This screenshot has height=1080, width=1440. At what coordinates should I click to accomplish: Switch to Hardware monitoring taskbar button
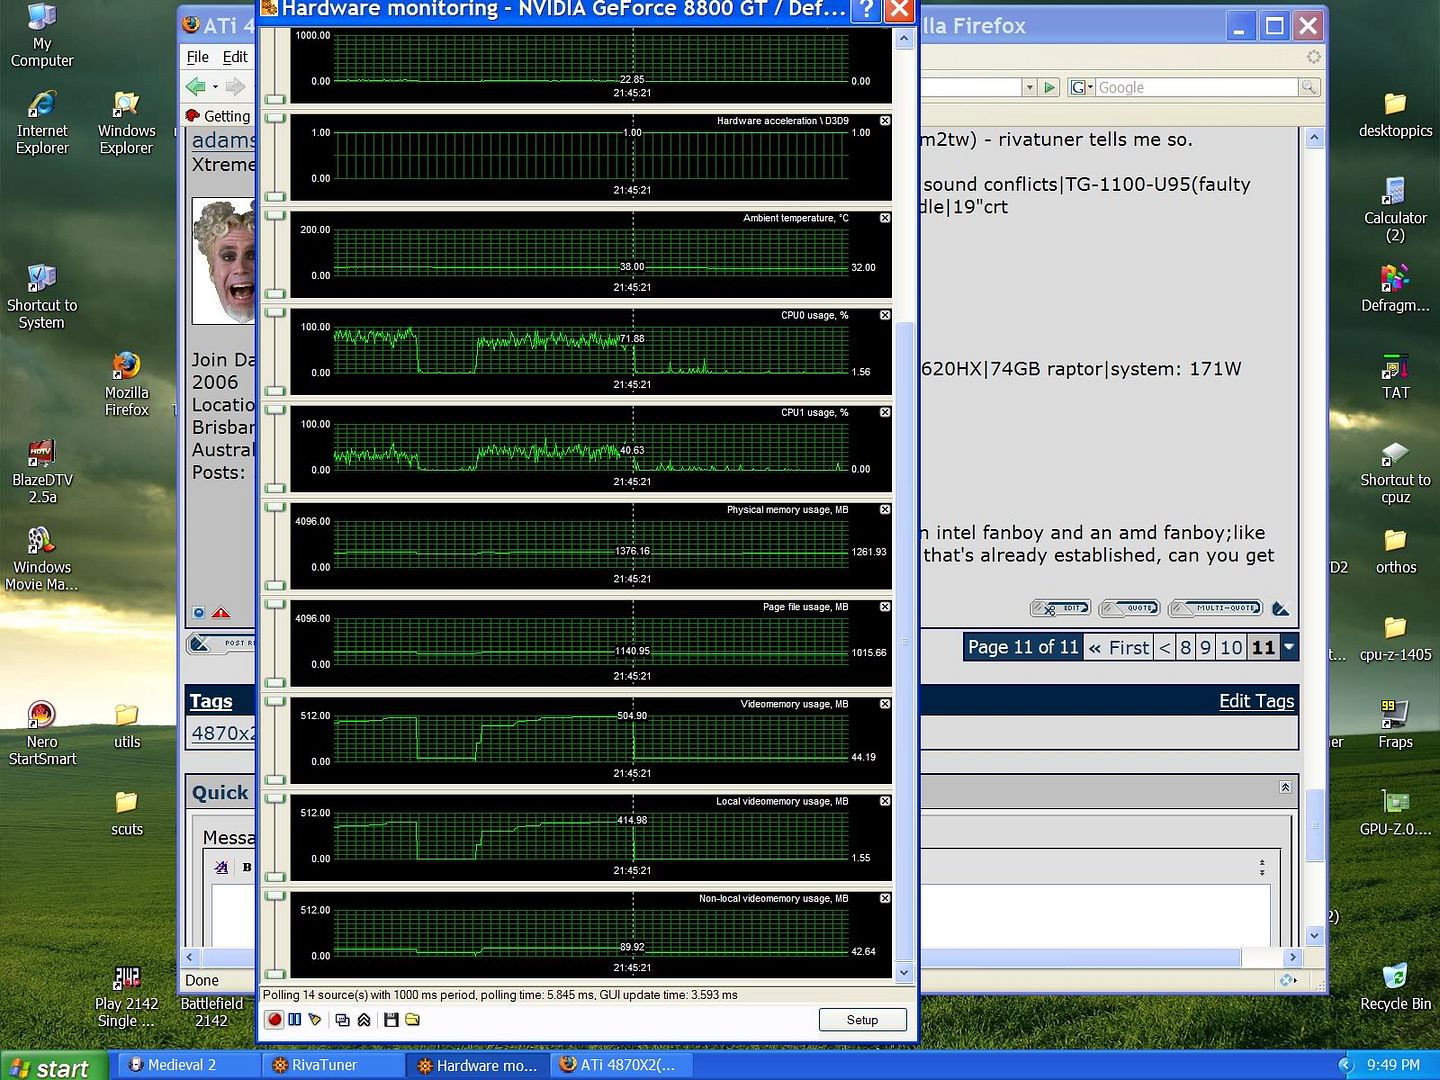[x=478, y=1065]
